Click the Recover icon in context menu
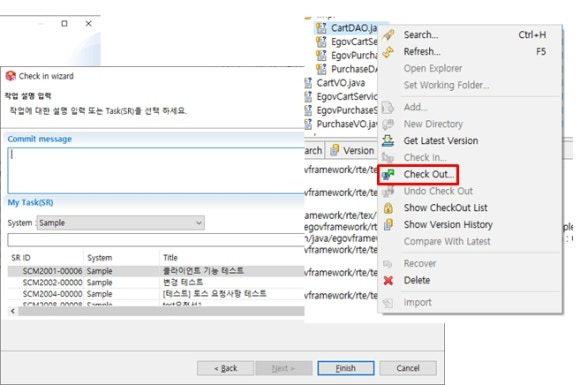This screenshot has height=385, width=580. pos(387,264)
